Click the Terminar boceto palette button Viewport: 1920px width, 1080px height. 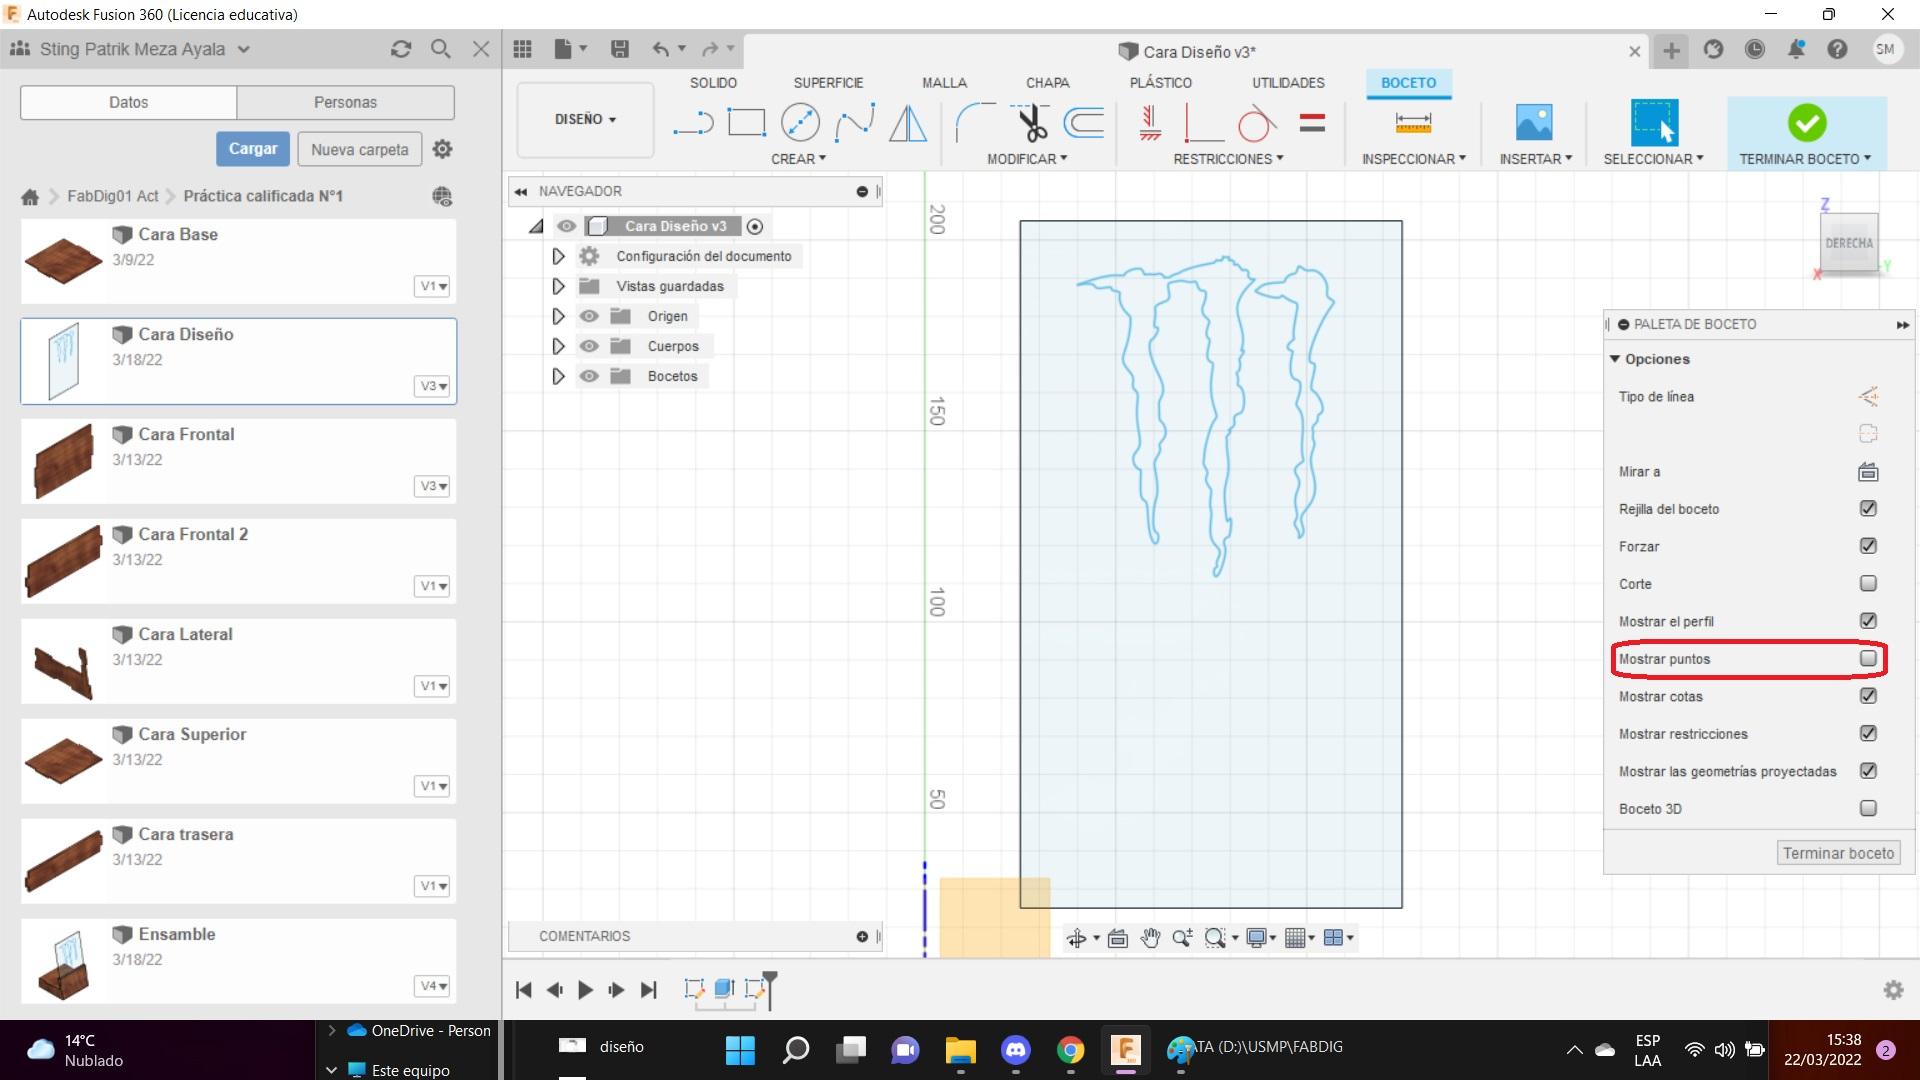(x=1837, y=853)
